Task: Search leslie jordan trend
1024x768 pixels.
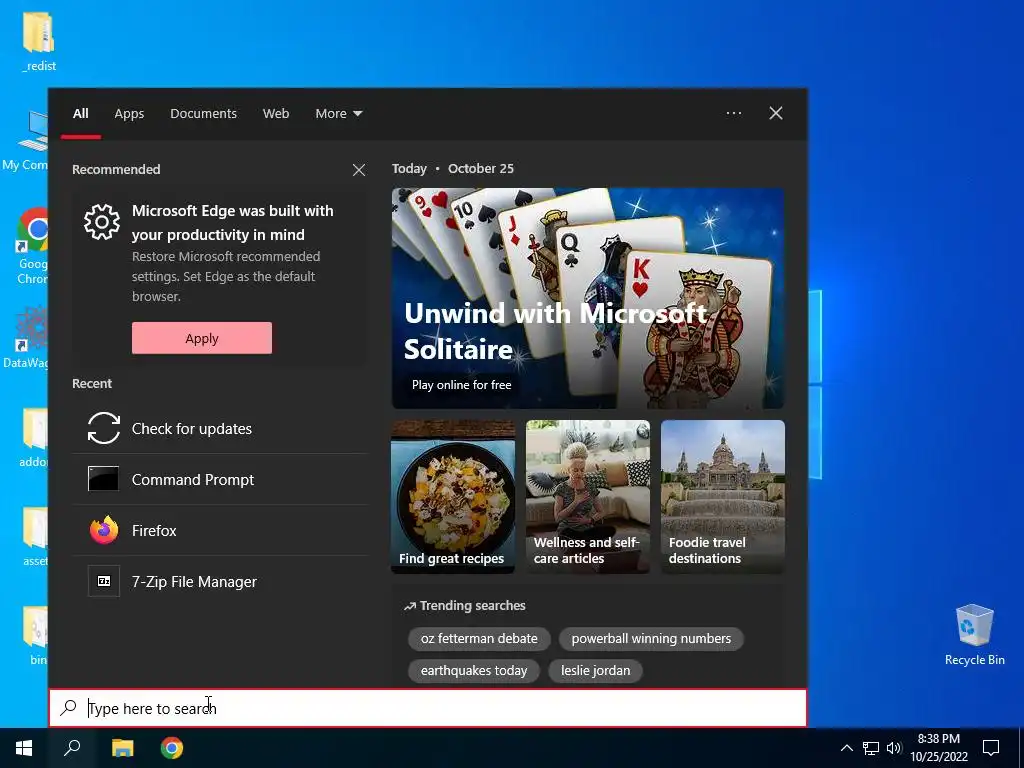Action: click(x=596, y=671)
